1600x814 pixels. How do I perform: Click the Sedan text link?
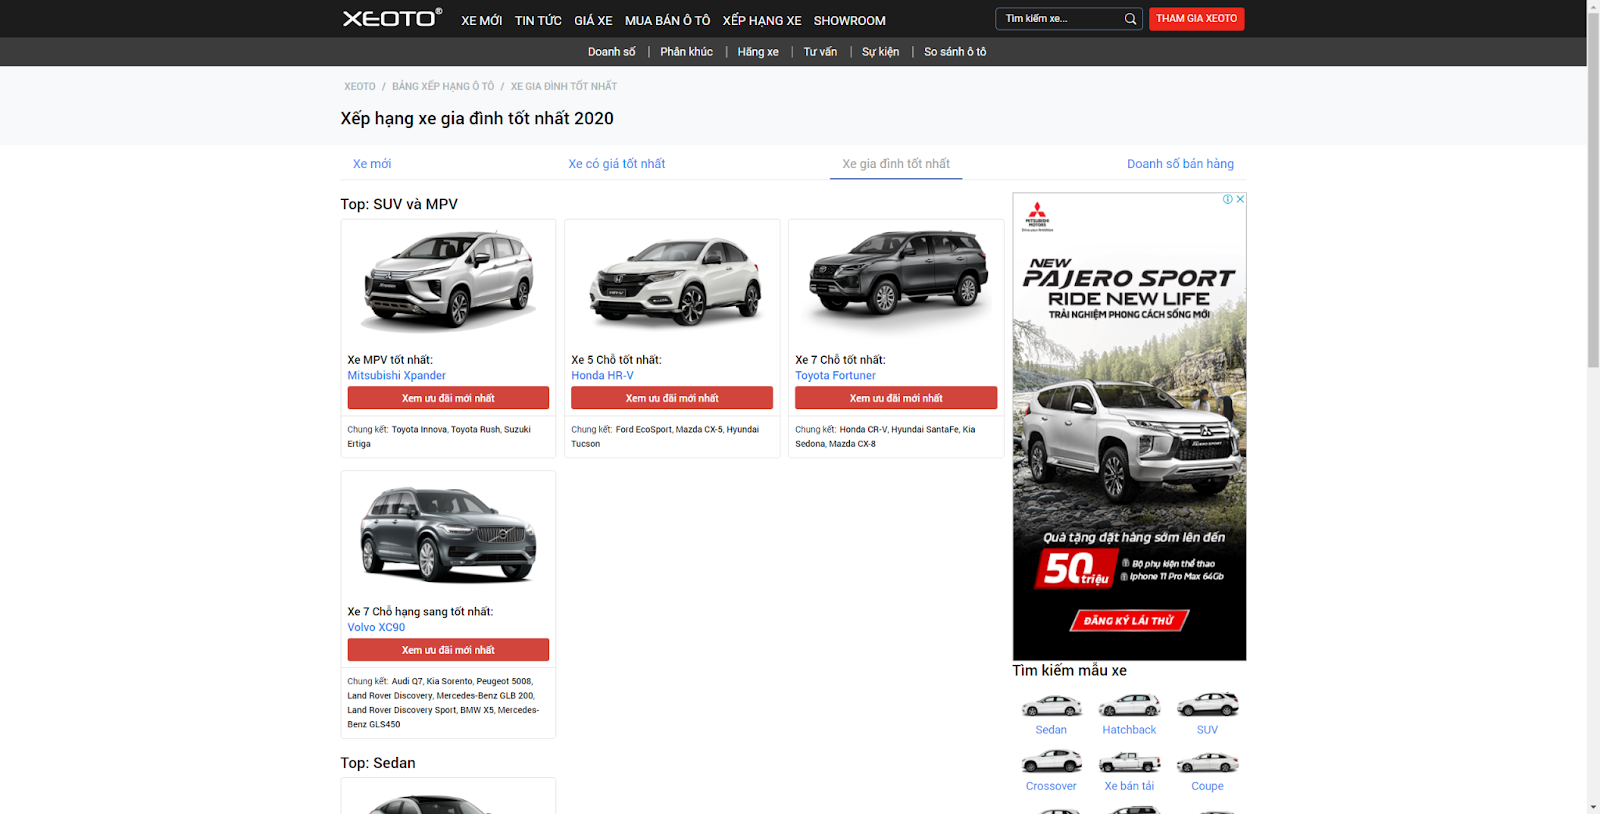pos(1051,730)
